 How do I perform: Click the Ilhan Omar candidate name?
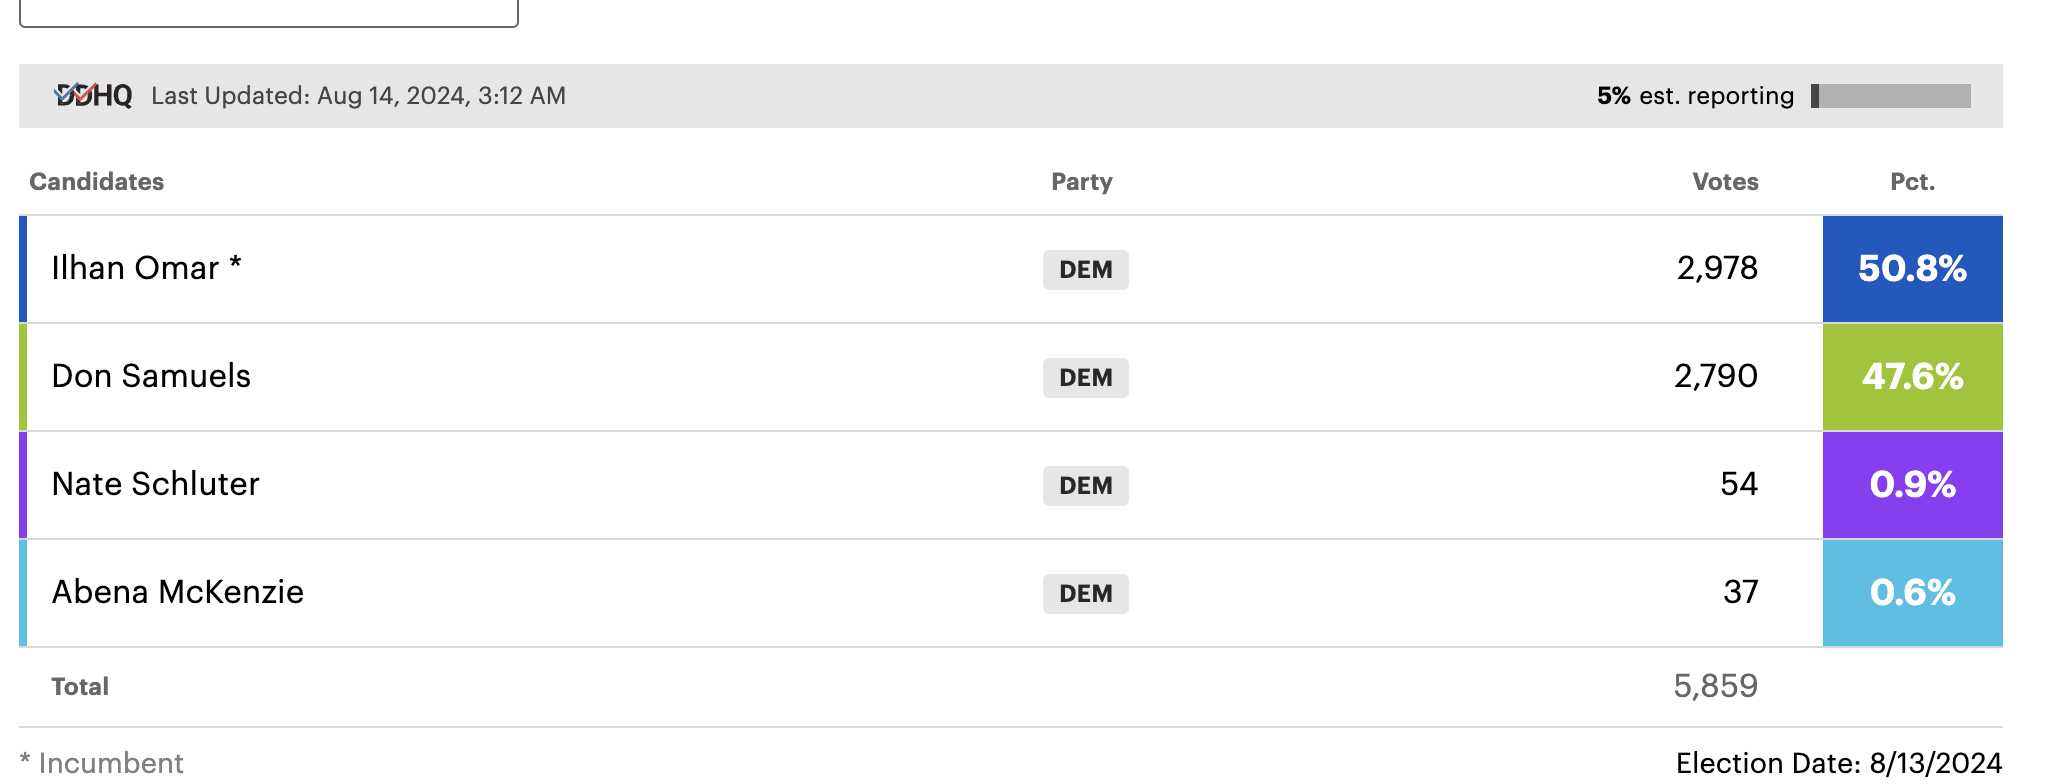tap(135, 268)
